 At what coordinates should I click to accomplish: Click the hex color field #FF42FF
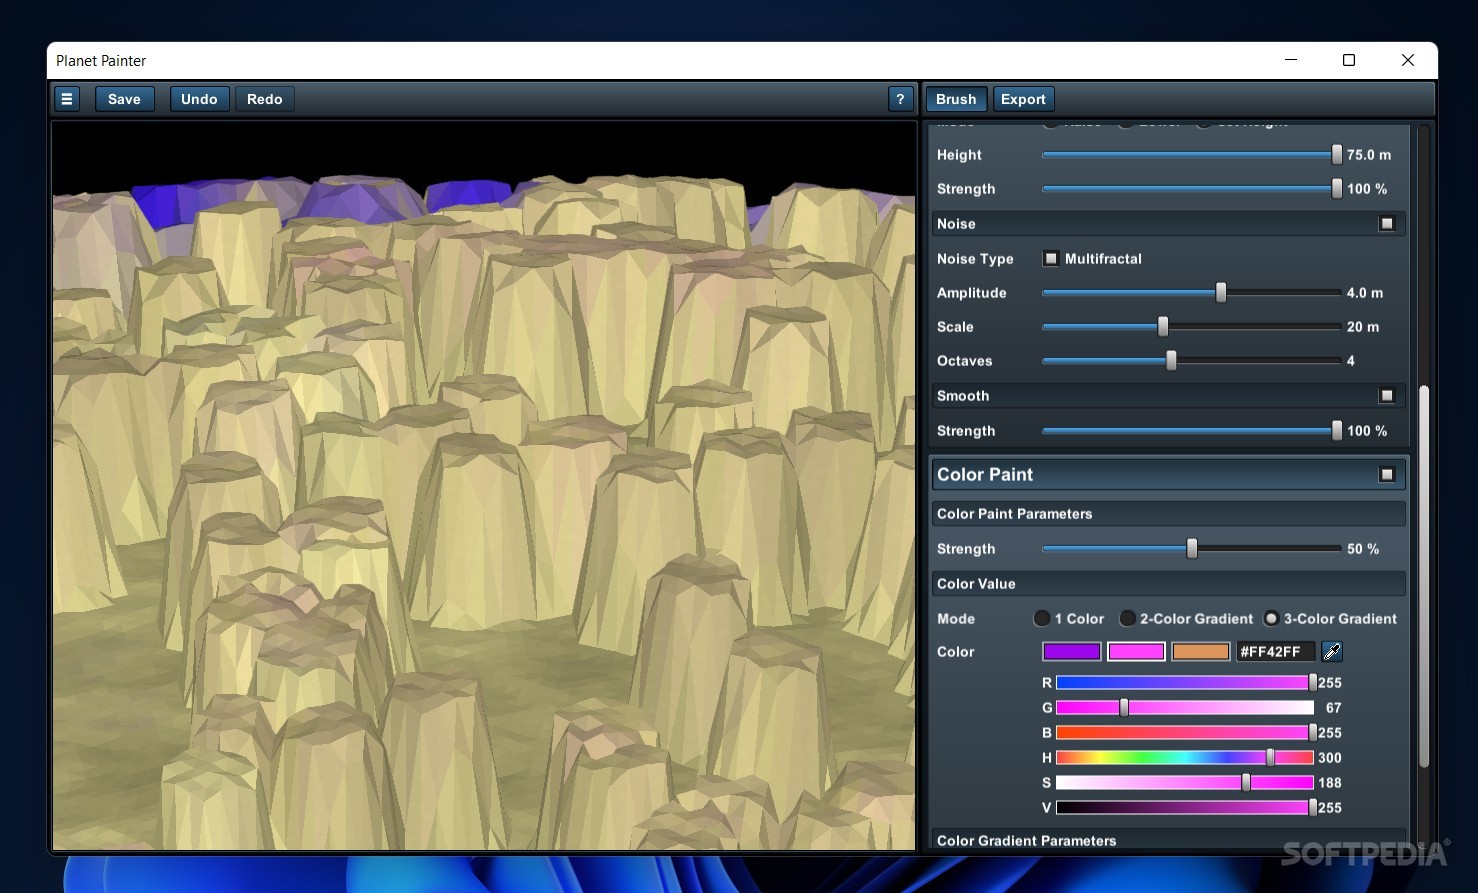1275,652
